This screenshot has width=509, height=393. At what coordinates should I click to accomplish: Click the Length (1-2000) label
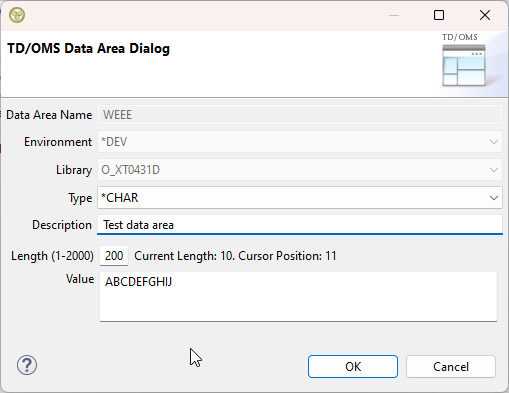tap(52, 256)
